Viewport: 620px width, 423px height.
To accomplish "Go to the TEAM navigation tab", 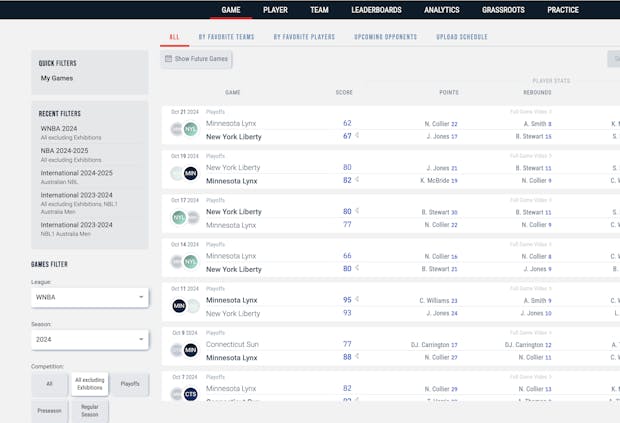I will click(x=319, y=10).
